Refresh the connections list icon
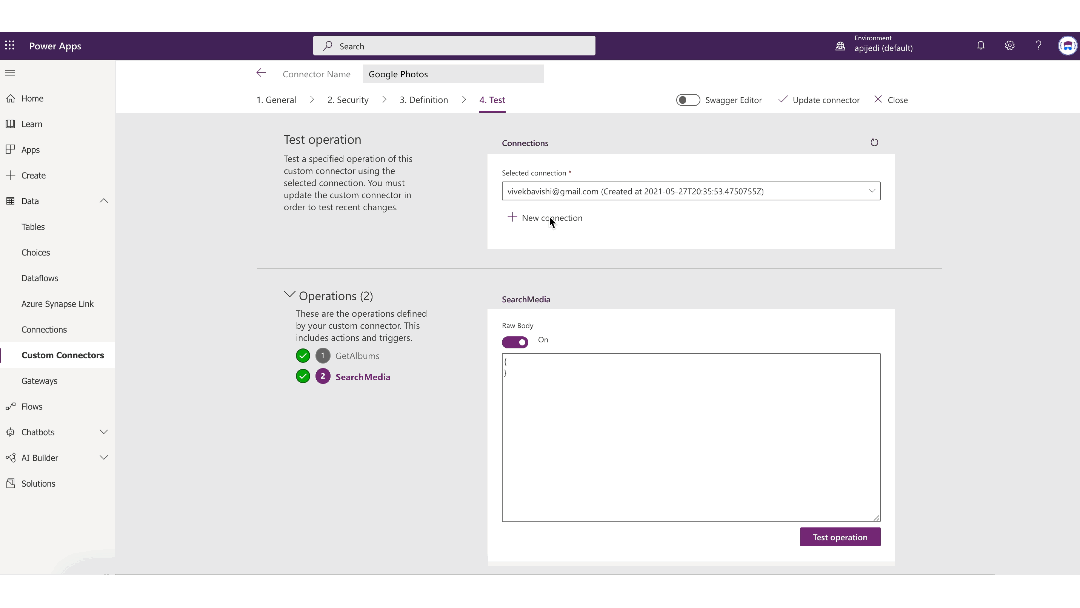The width and height of the screenshot is (1080, 608). (874, 143)
